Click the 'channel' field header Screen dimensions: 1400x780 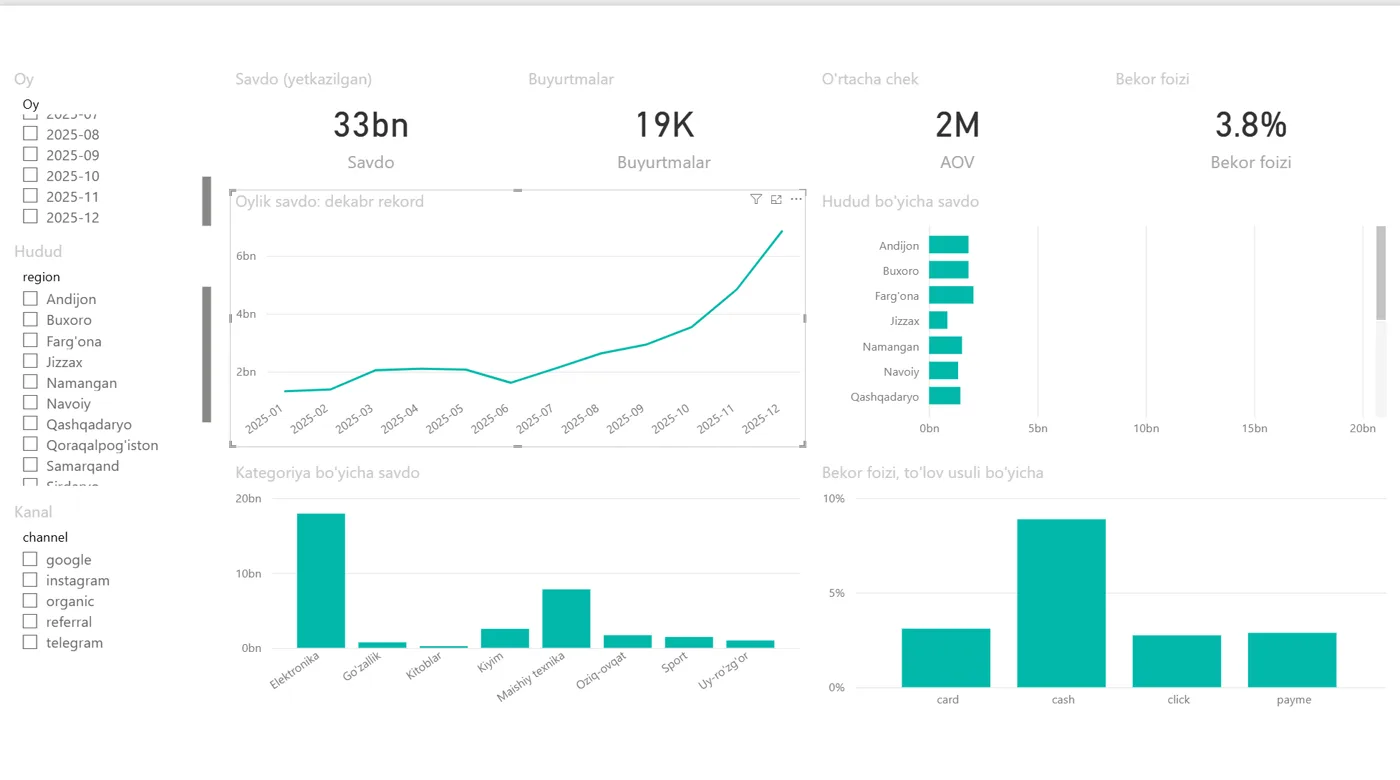click(45, 537)
